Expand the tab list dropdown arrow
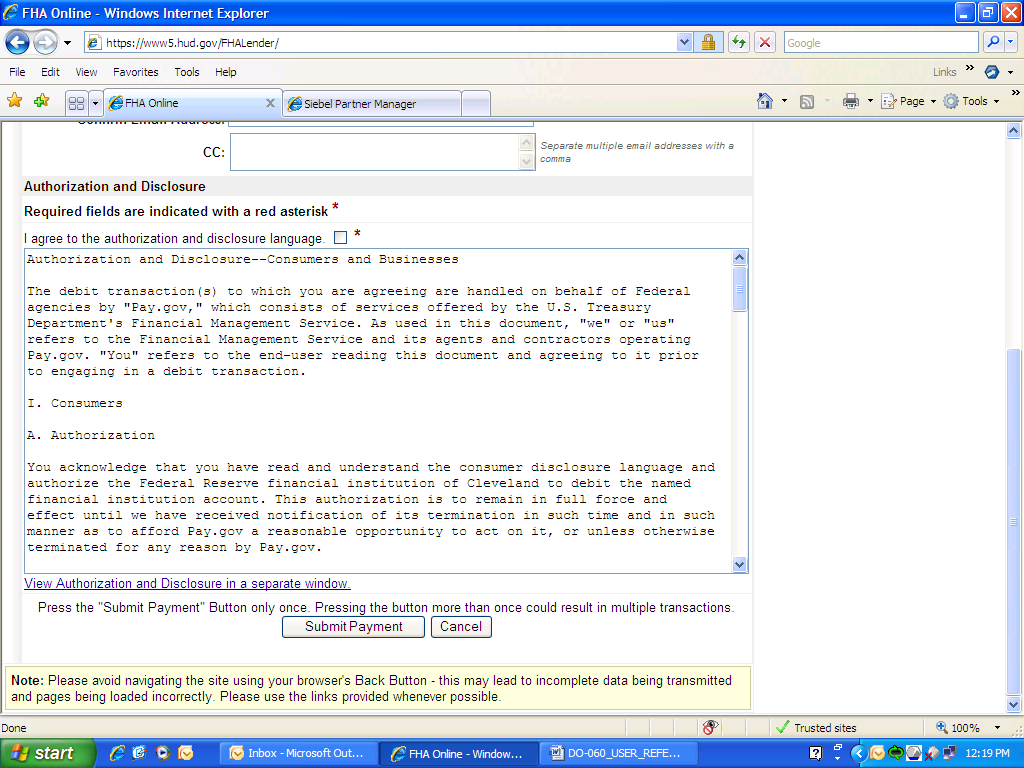Viewport: 1024px width, 768px height. 95,103
